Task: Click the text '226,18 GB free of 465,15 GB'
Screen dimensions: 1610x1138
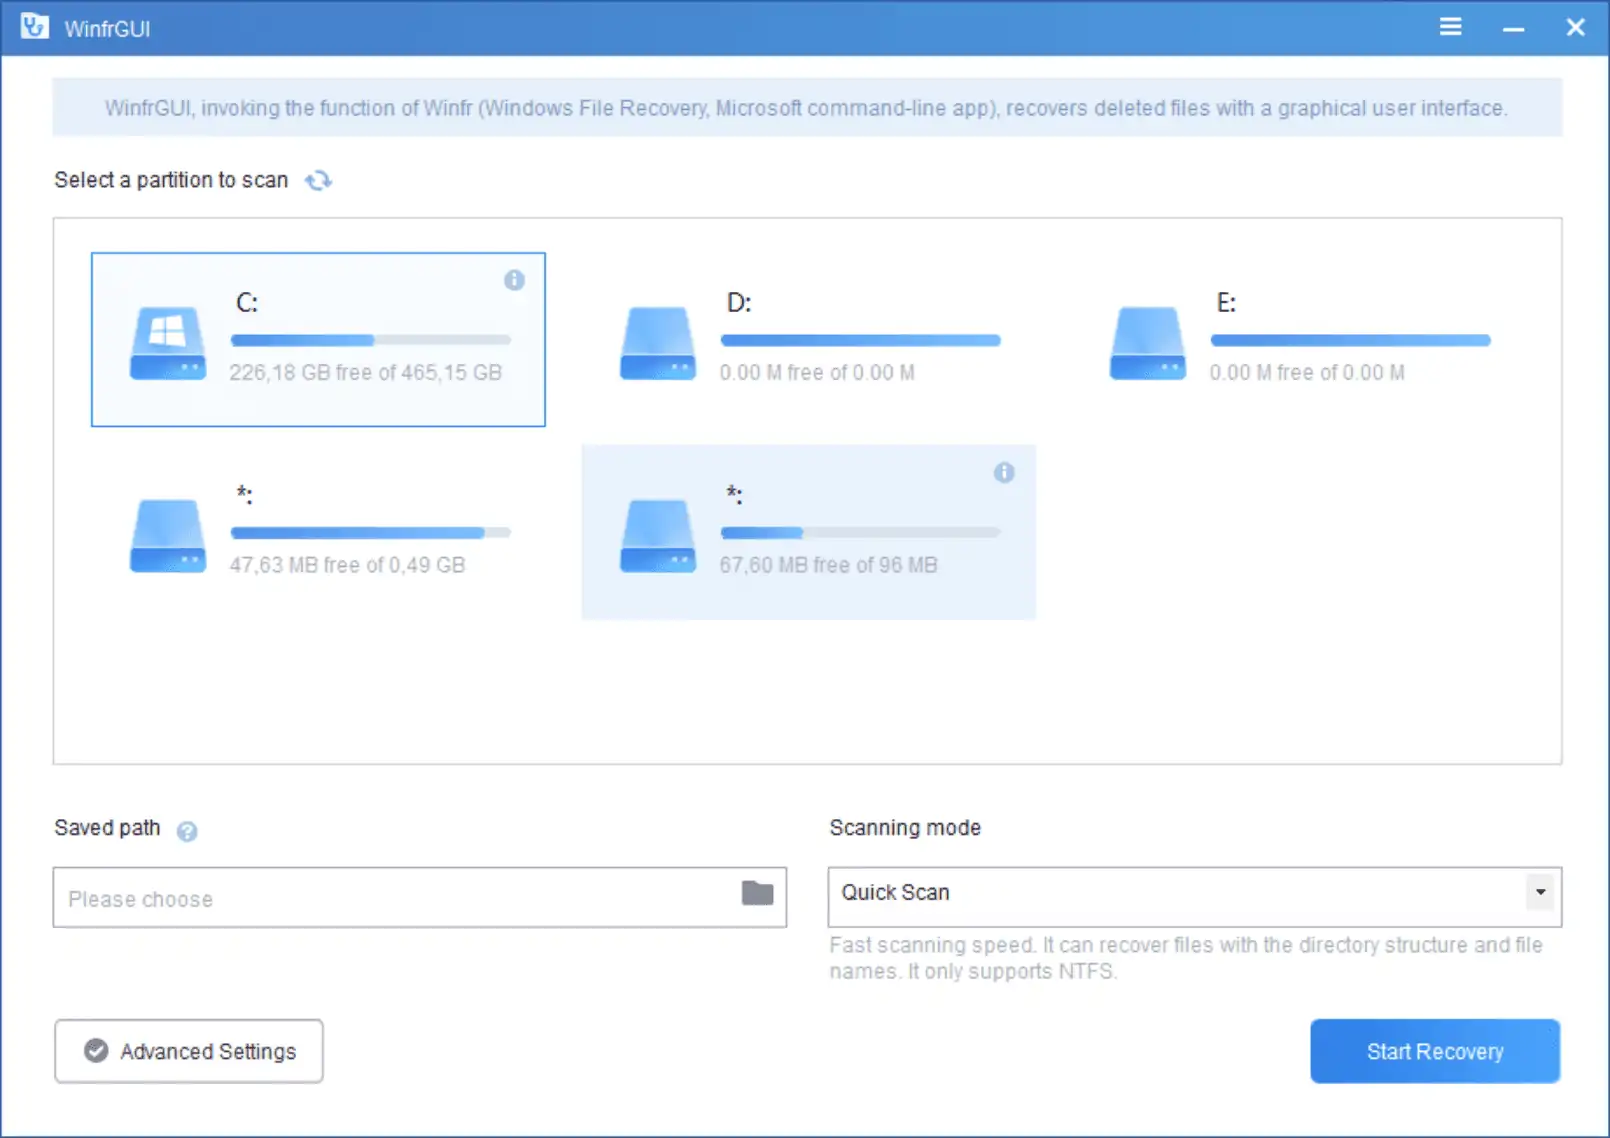Action: coord(366,372)
